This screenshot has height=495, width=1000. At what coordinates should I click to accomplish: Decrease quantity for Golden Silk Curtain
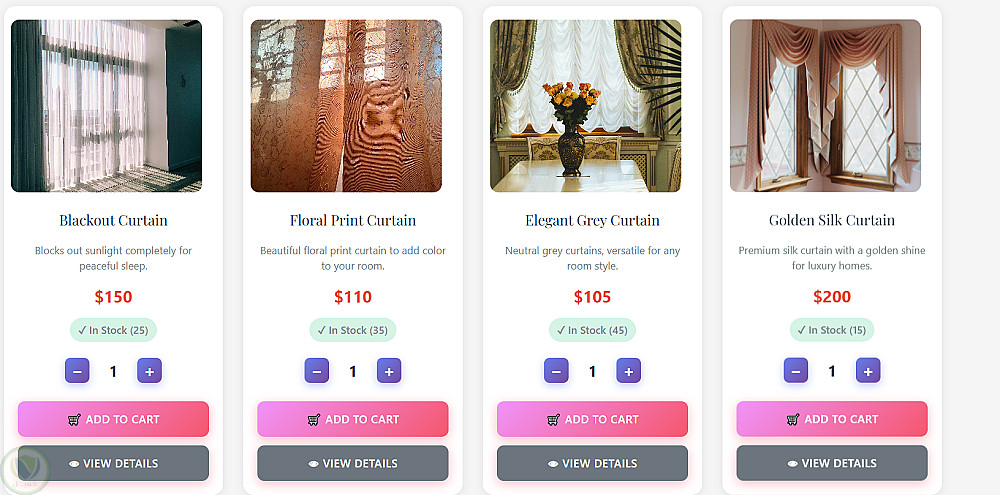coord(796,371)
